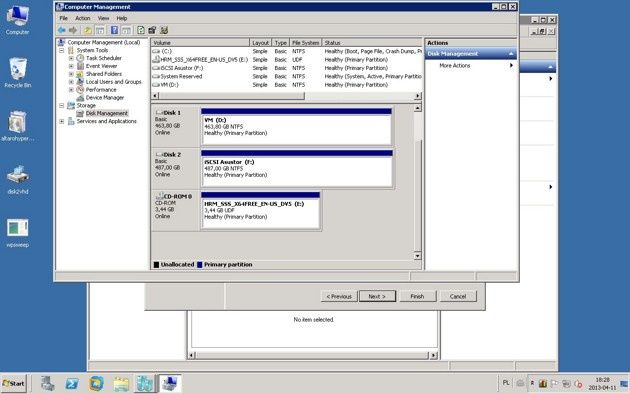Screen dimensions: 630x394
Task: Click the last toolbar icon after Properties
Action: click(x=164, y=30)
